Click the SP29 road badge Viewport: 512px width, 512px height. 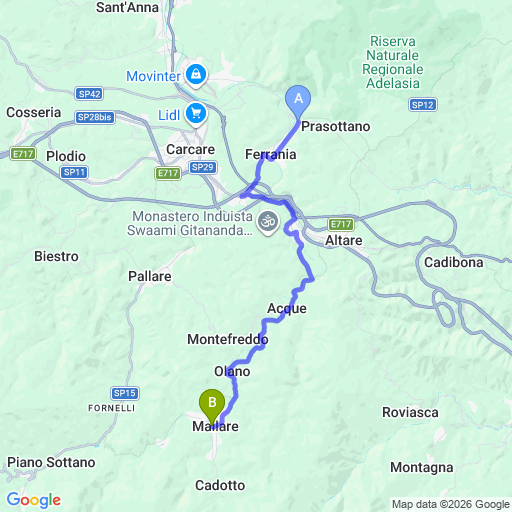pos(203,167)
